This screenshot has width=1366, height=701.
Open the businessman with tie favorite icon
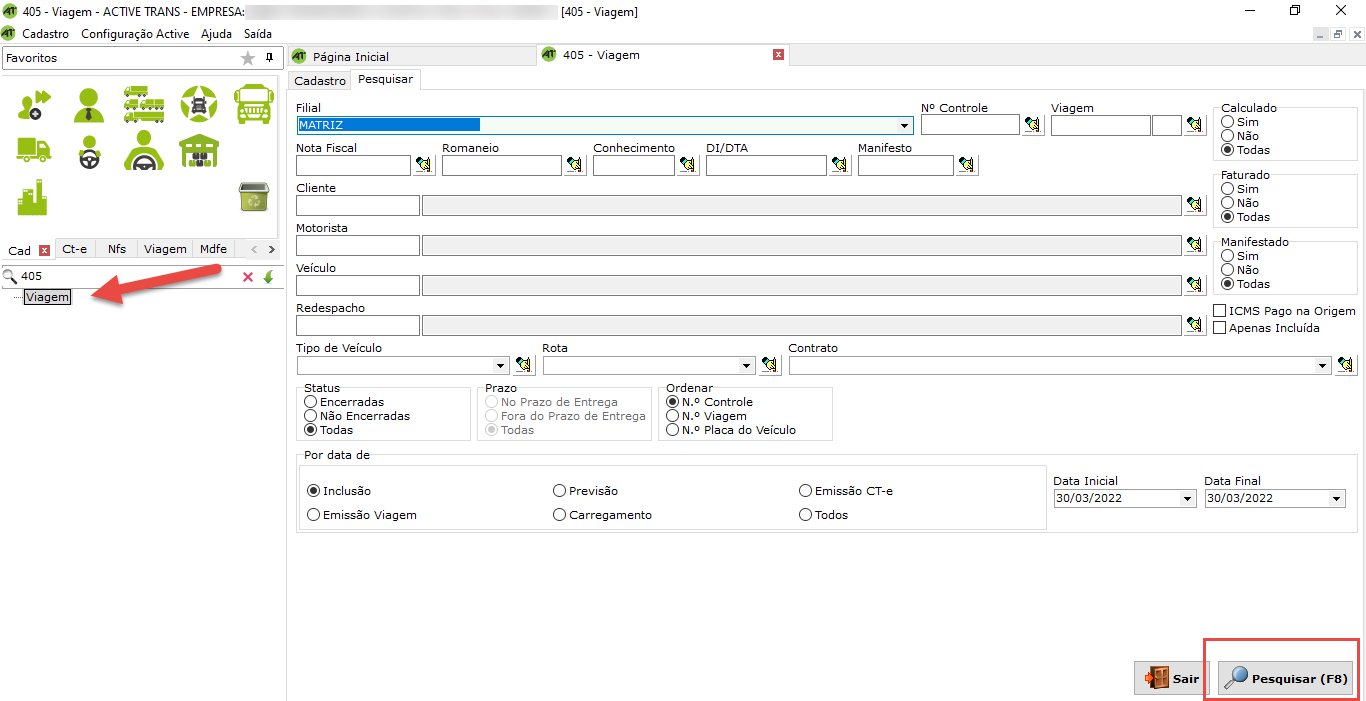pos(89,104)
